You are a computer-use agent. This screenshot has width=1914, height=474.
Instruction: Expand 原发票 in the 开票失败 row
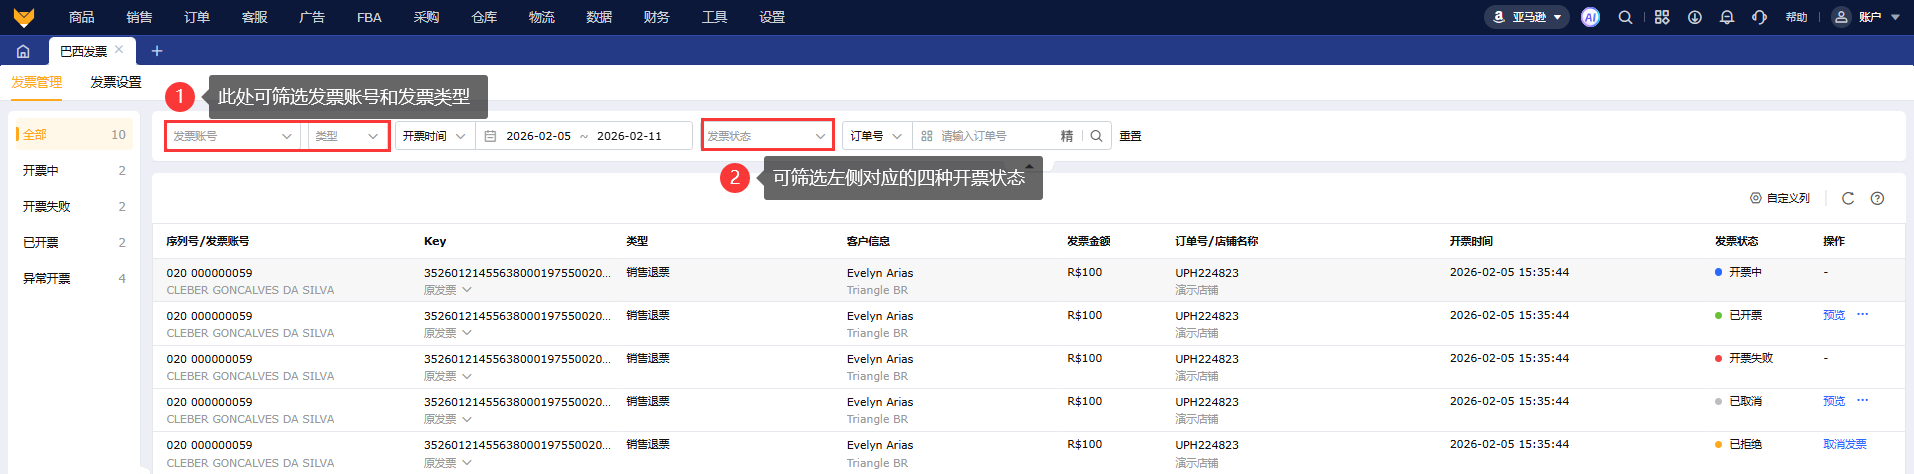447,376
